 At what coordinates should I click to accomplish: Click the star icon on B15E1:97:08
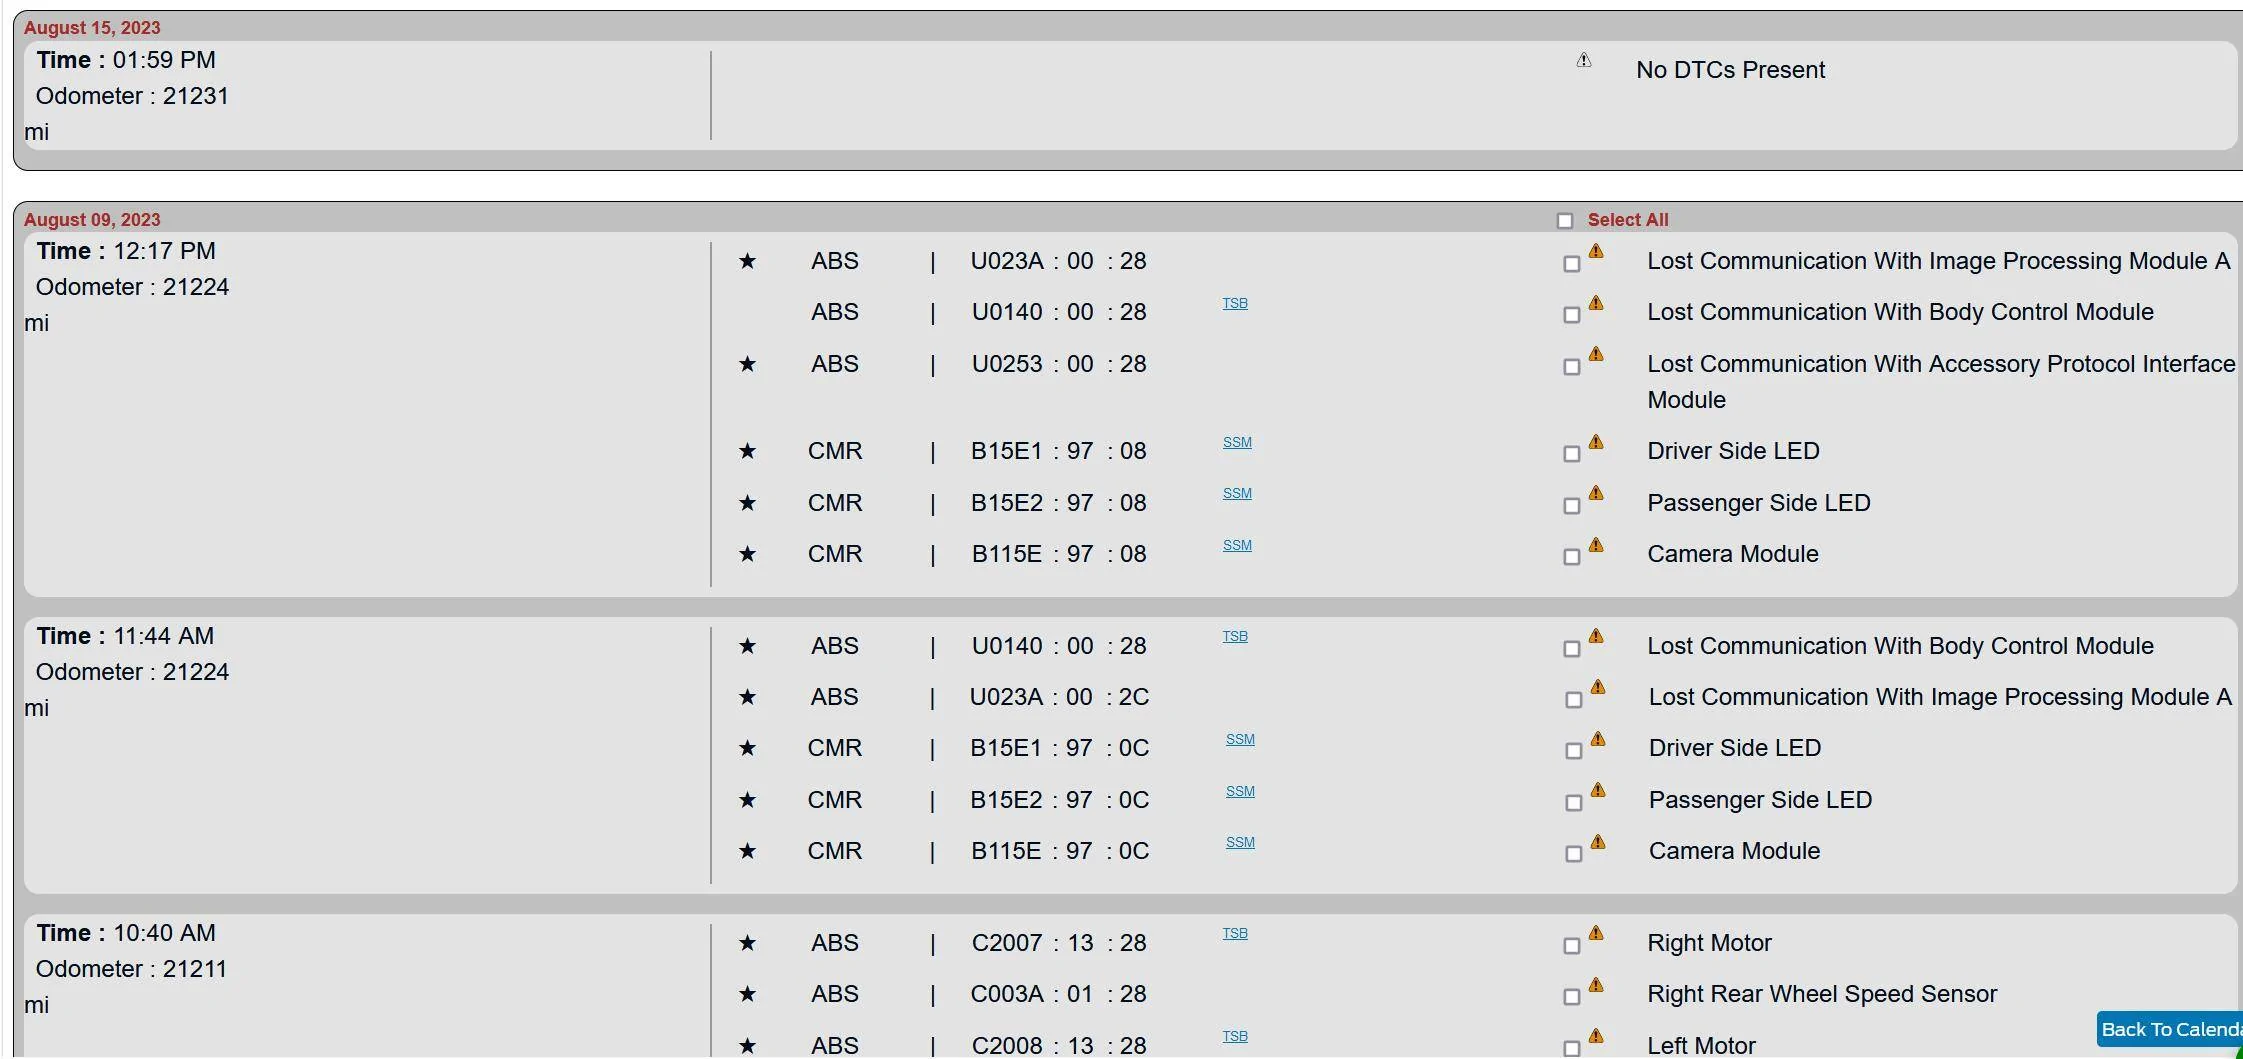pos(747,451)
